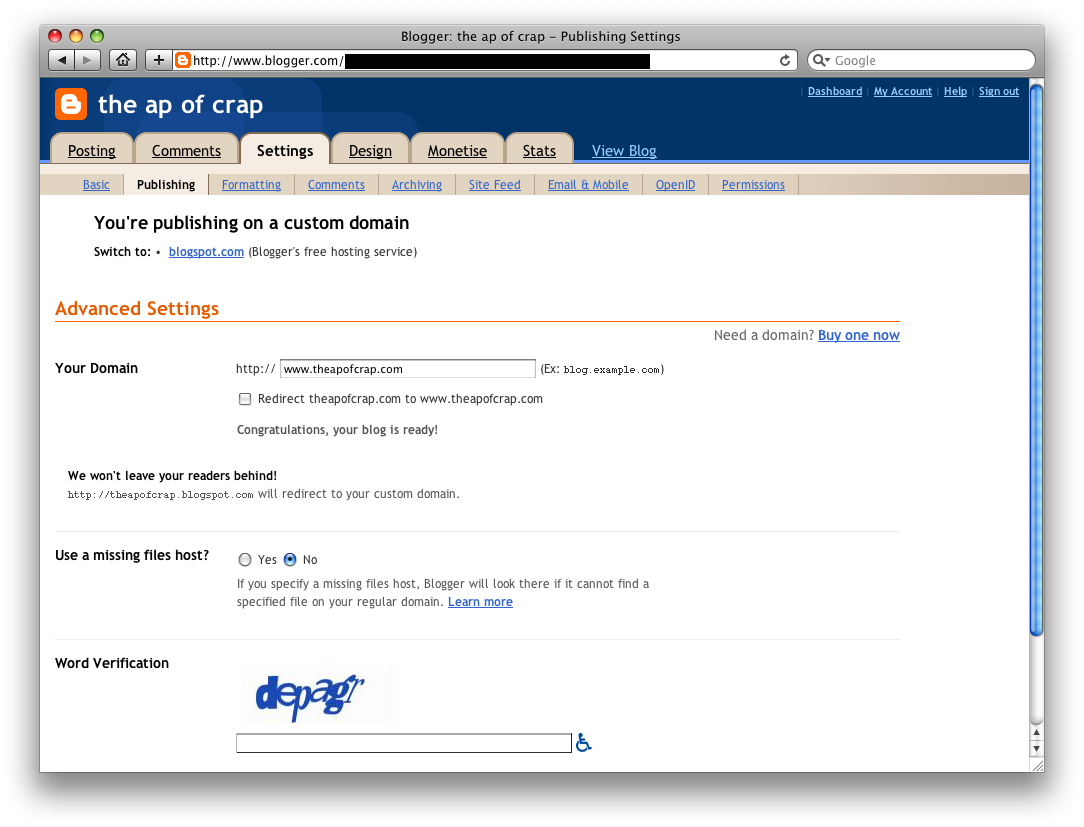Viewport: 1084px width, 827px height.
Task: Tick the Redirect theapofcrap.com checkbox
Action: (245, 399)
